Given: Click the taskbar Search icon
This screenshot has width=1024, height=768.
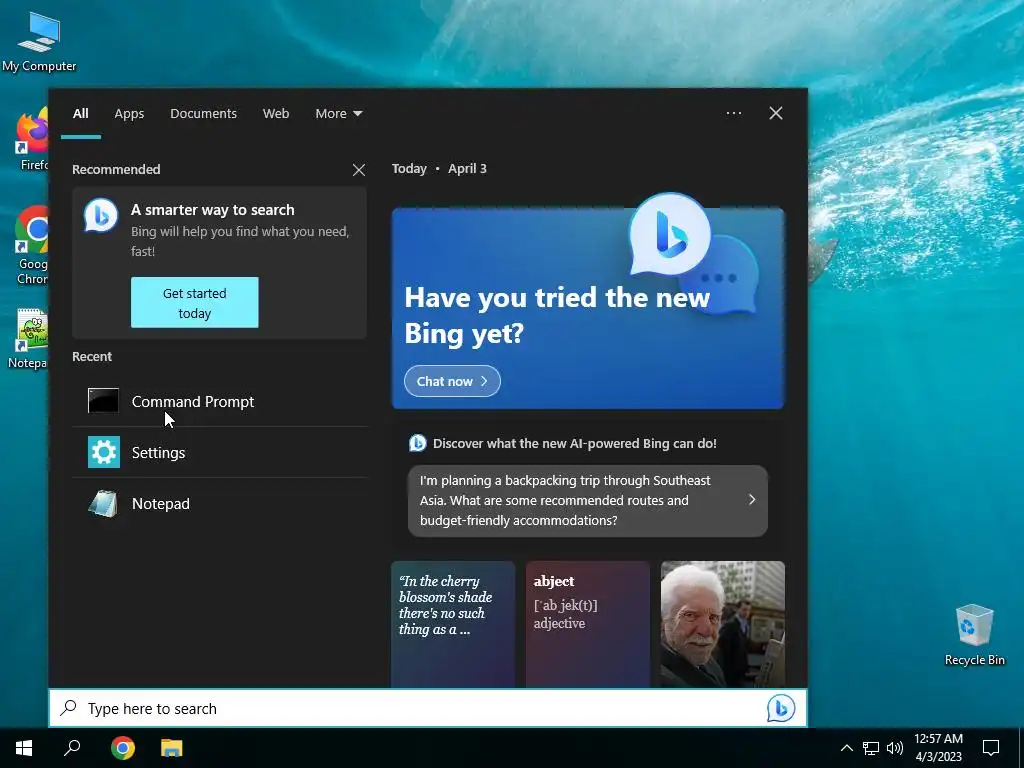Looking at the screenshot, I should coord(72,748).
